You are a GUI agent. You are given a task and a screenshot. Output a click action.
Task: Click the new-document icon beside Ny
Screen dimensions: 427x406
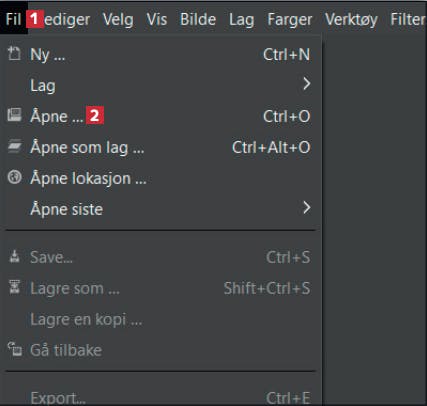tap(14, 54)
